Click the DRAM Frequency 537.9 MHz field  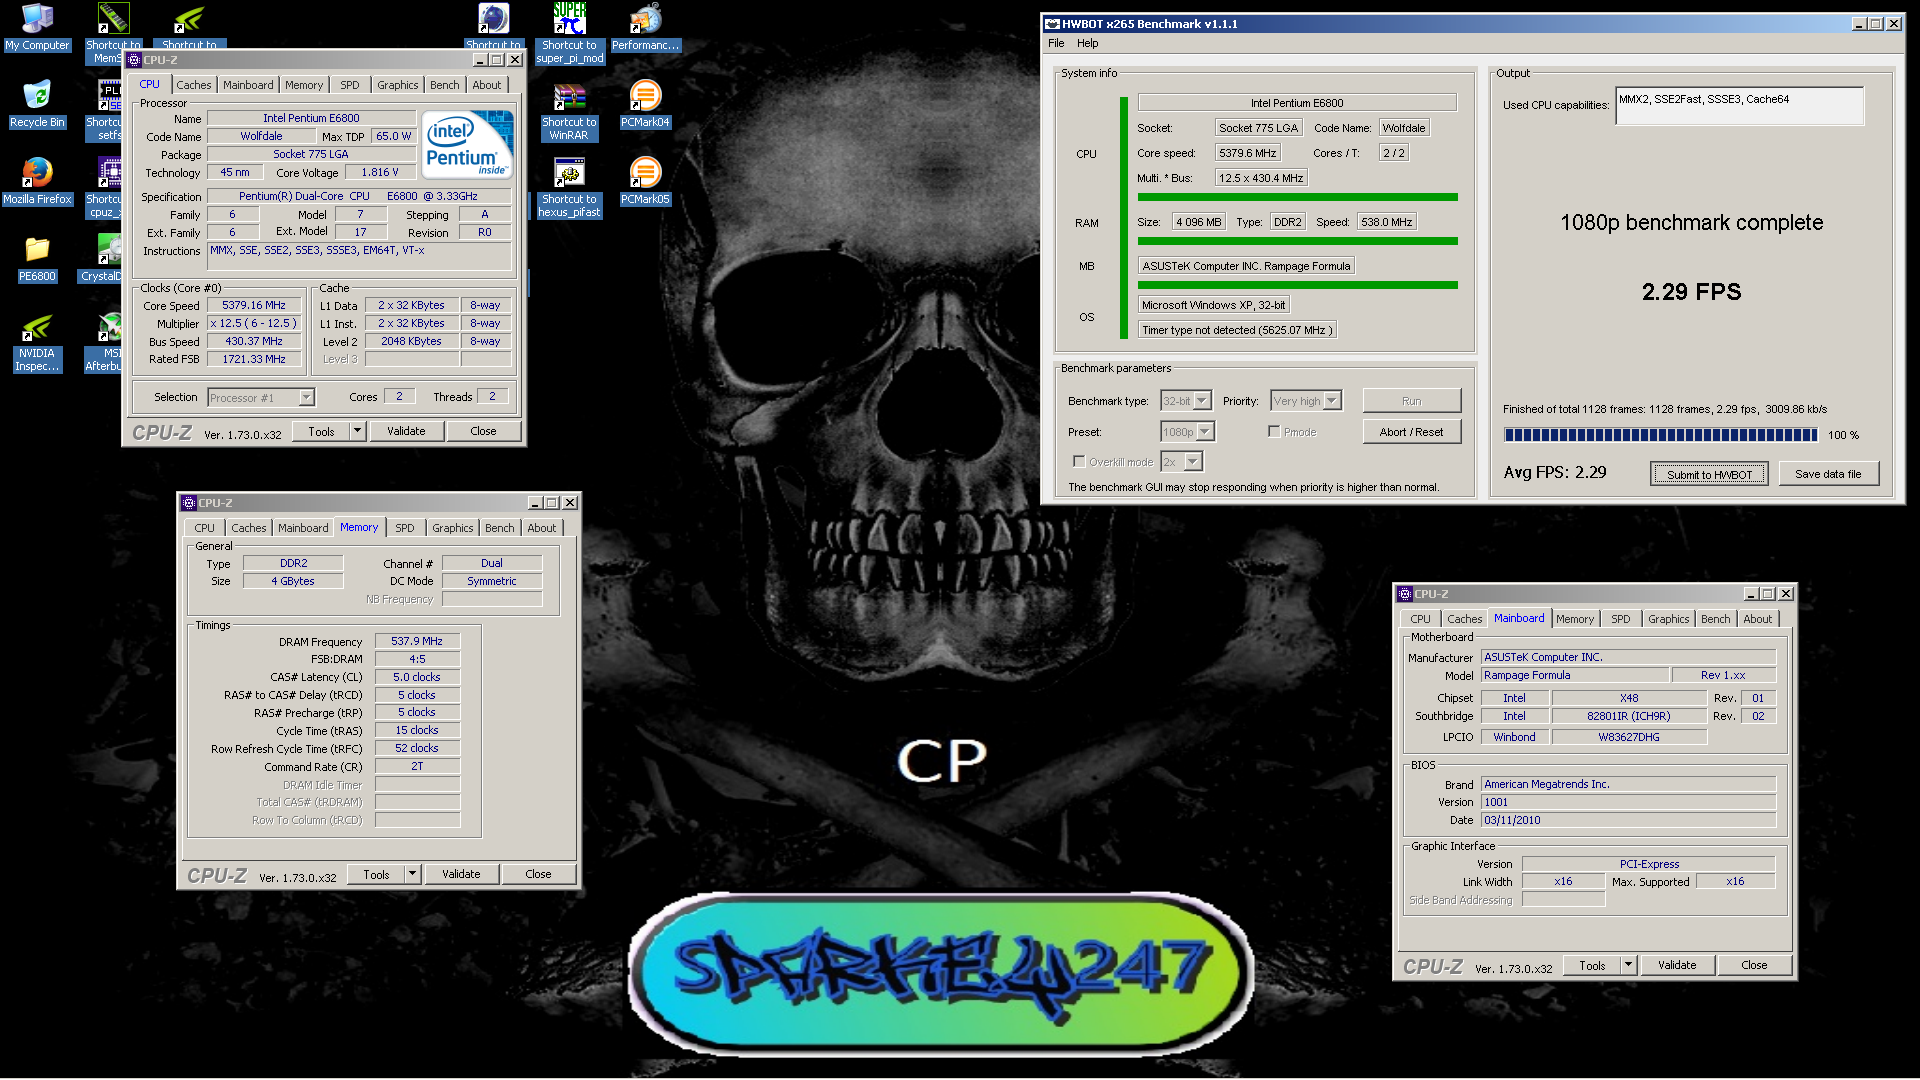[x=417, y=641]
